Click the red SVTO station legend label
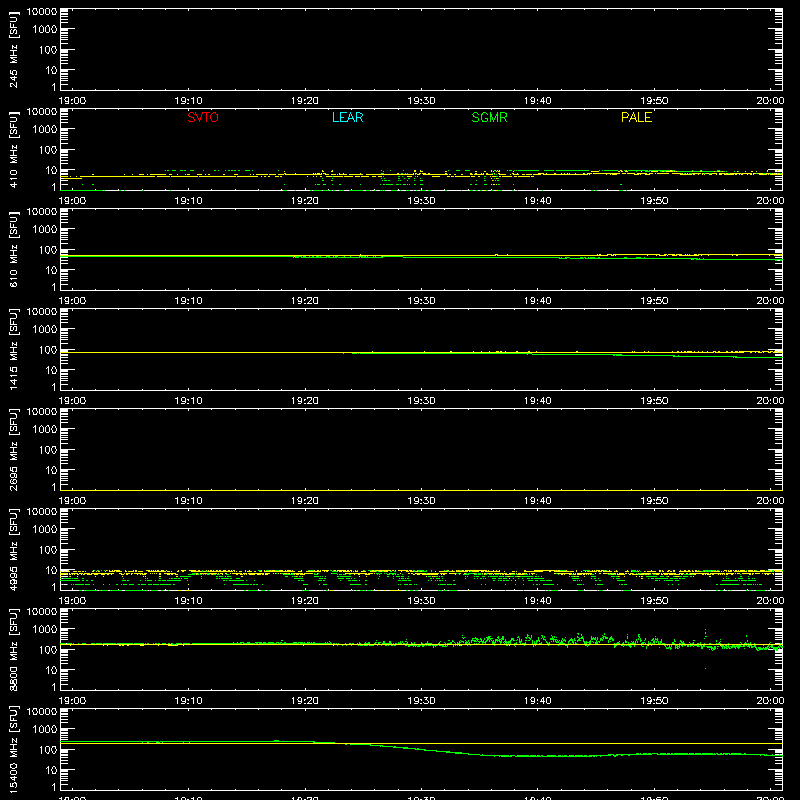This screenshot has height=800, width=800. 203,117
